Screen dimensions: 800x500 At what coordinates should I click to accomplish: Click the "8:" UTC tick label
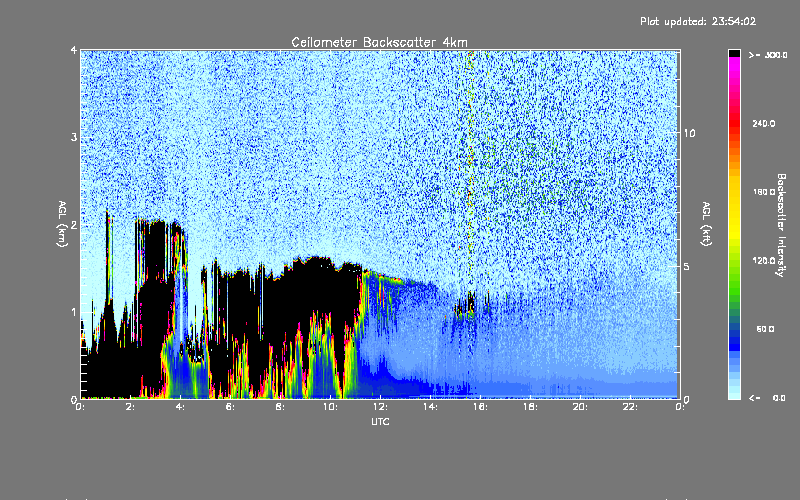tap(280, 407)
